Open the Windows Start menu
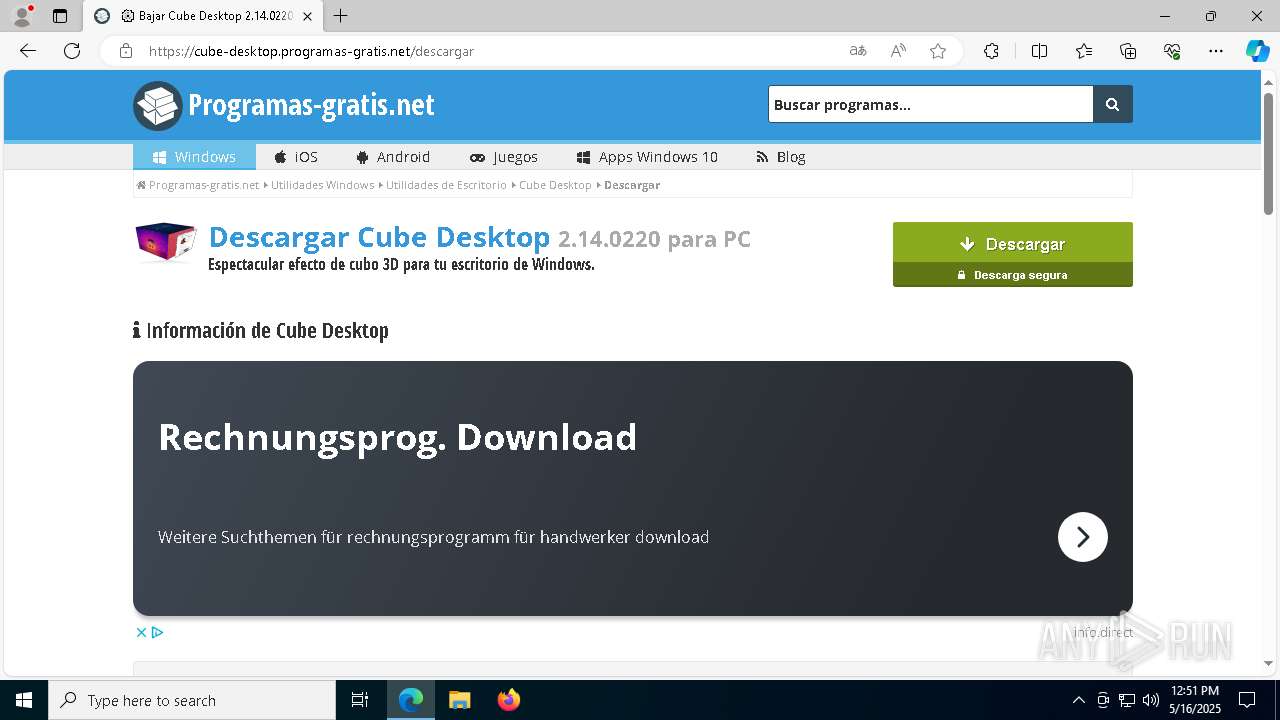The image size is (1280, 720). click(24, 700)
